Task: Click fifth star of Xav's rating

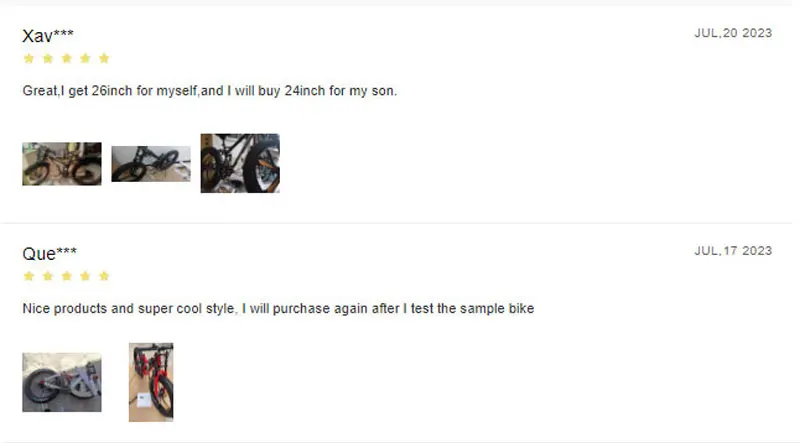Action: (104, 59)
